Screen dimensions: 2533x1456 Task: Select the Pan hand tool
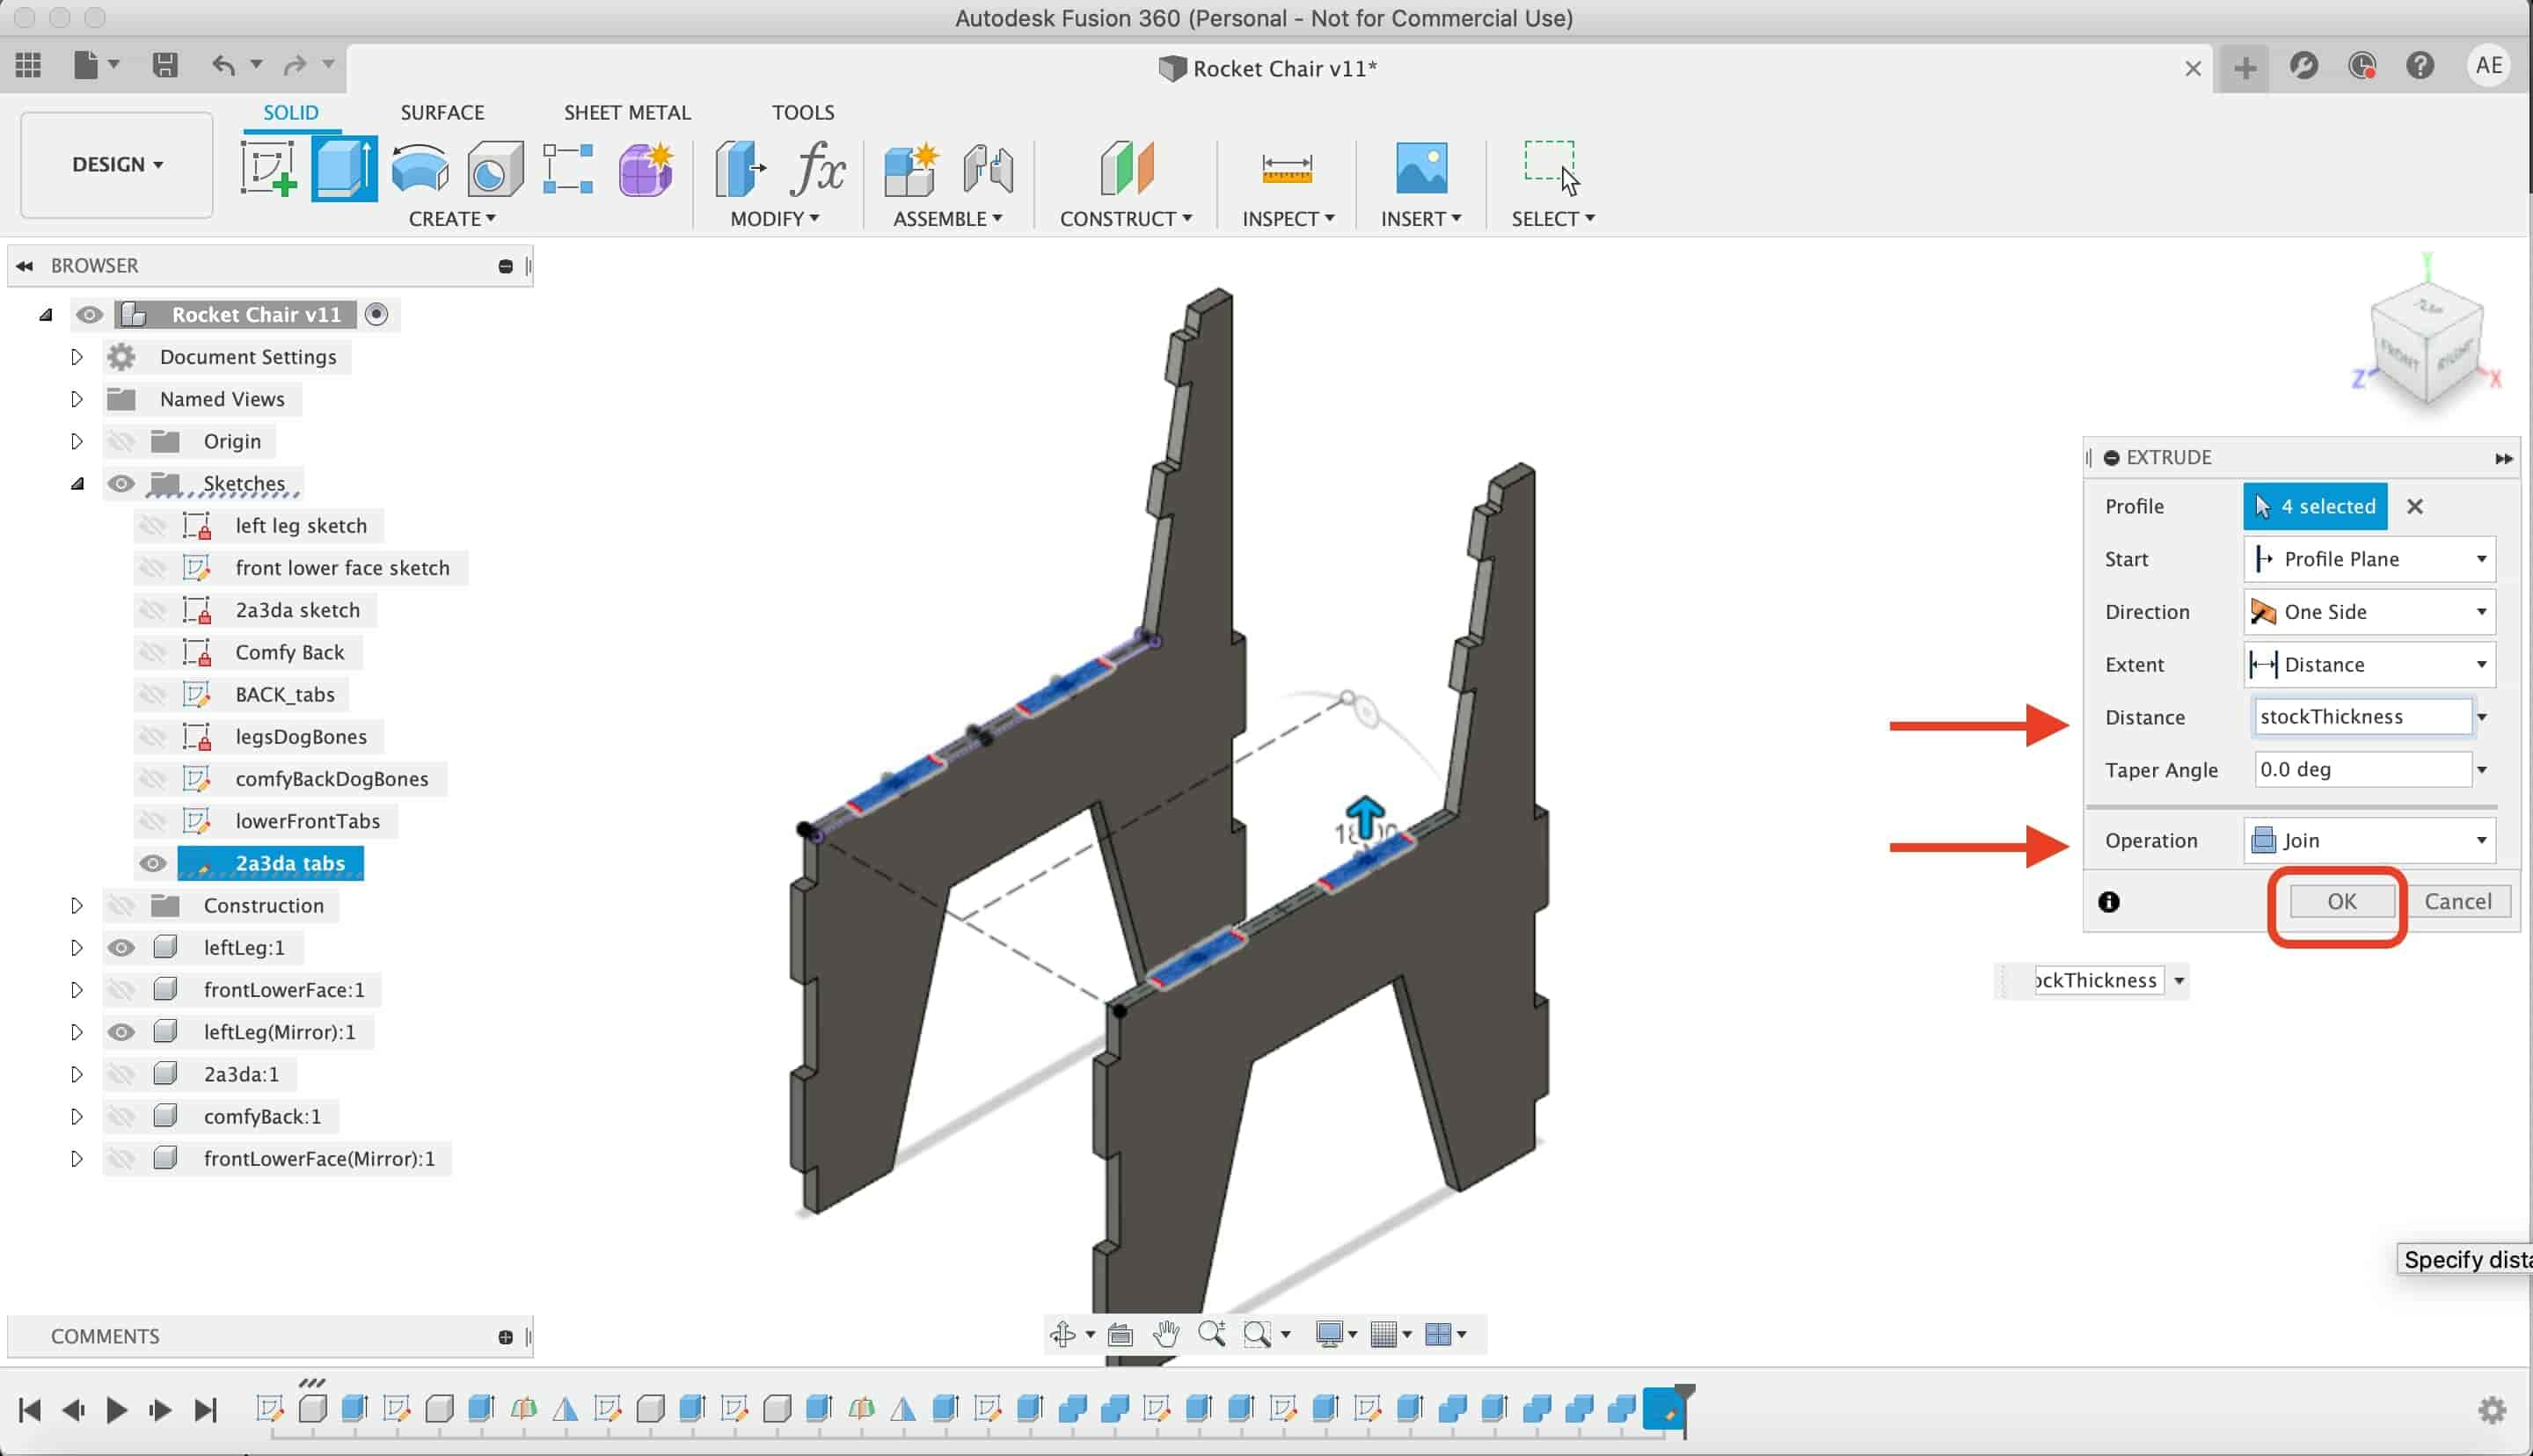pos(1166,1334)
